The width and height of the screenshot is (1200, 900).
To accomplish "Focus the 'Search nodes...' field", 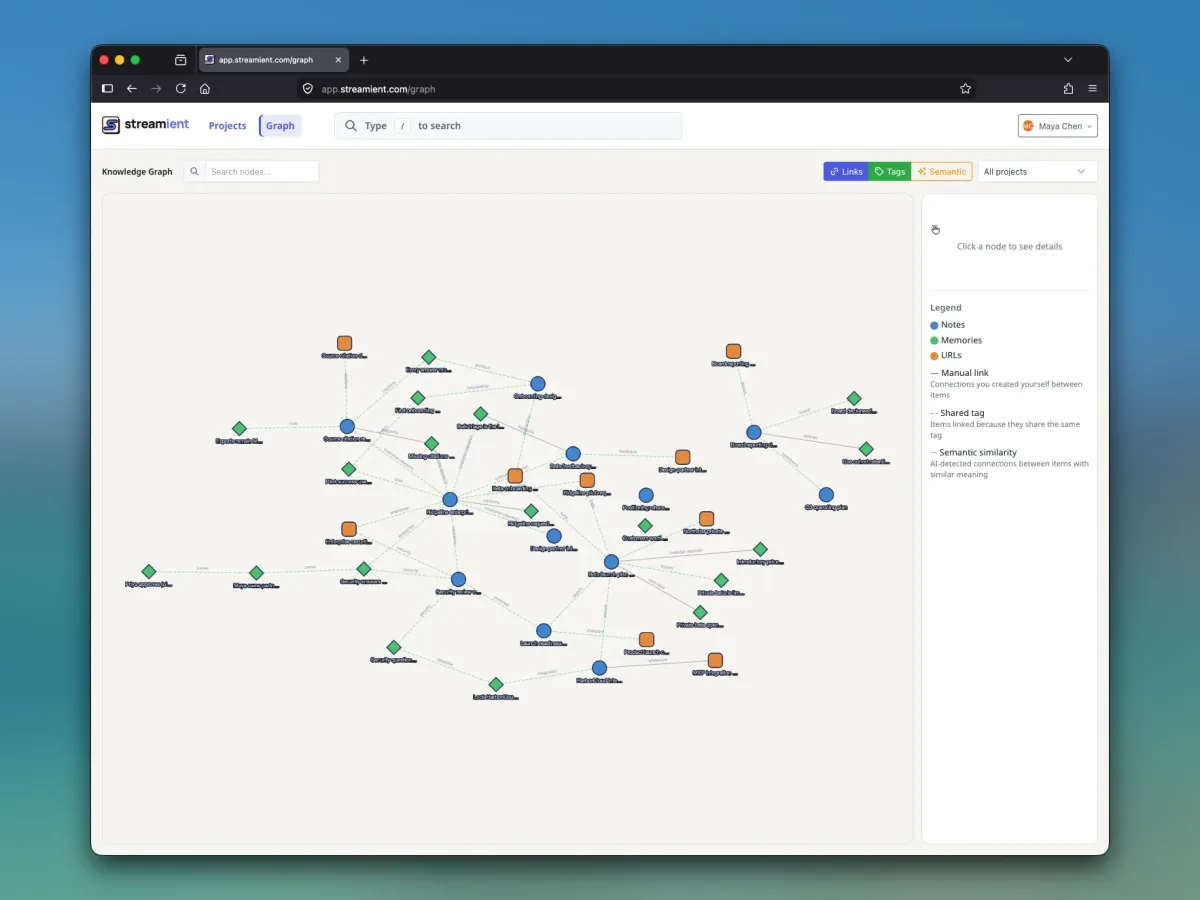I will point(262,172).
